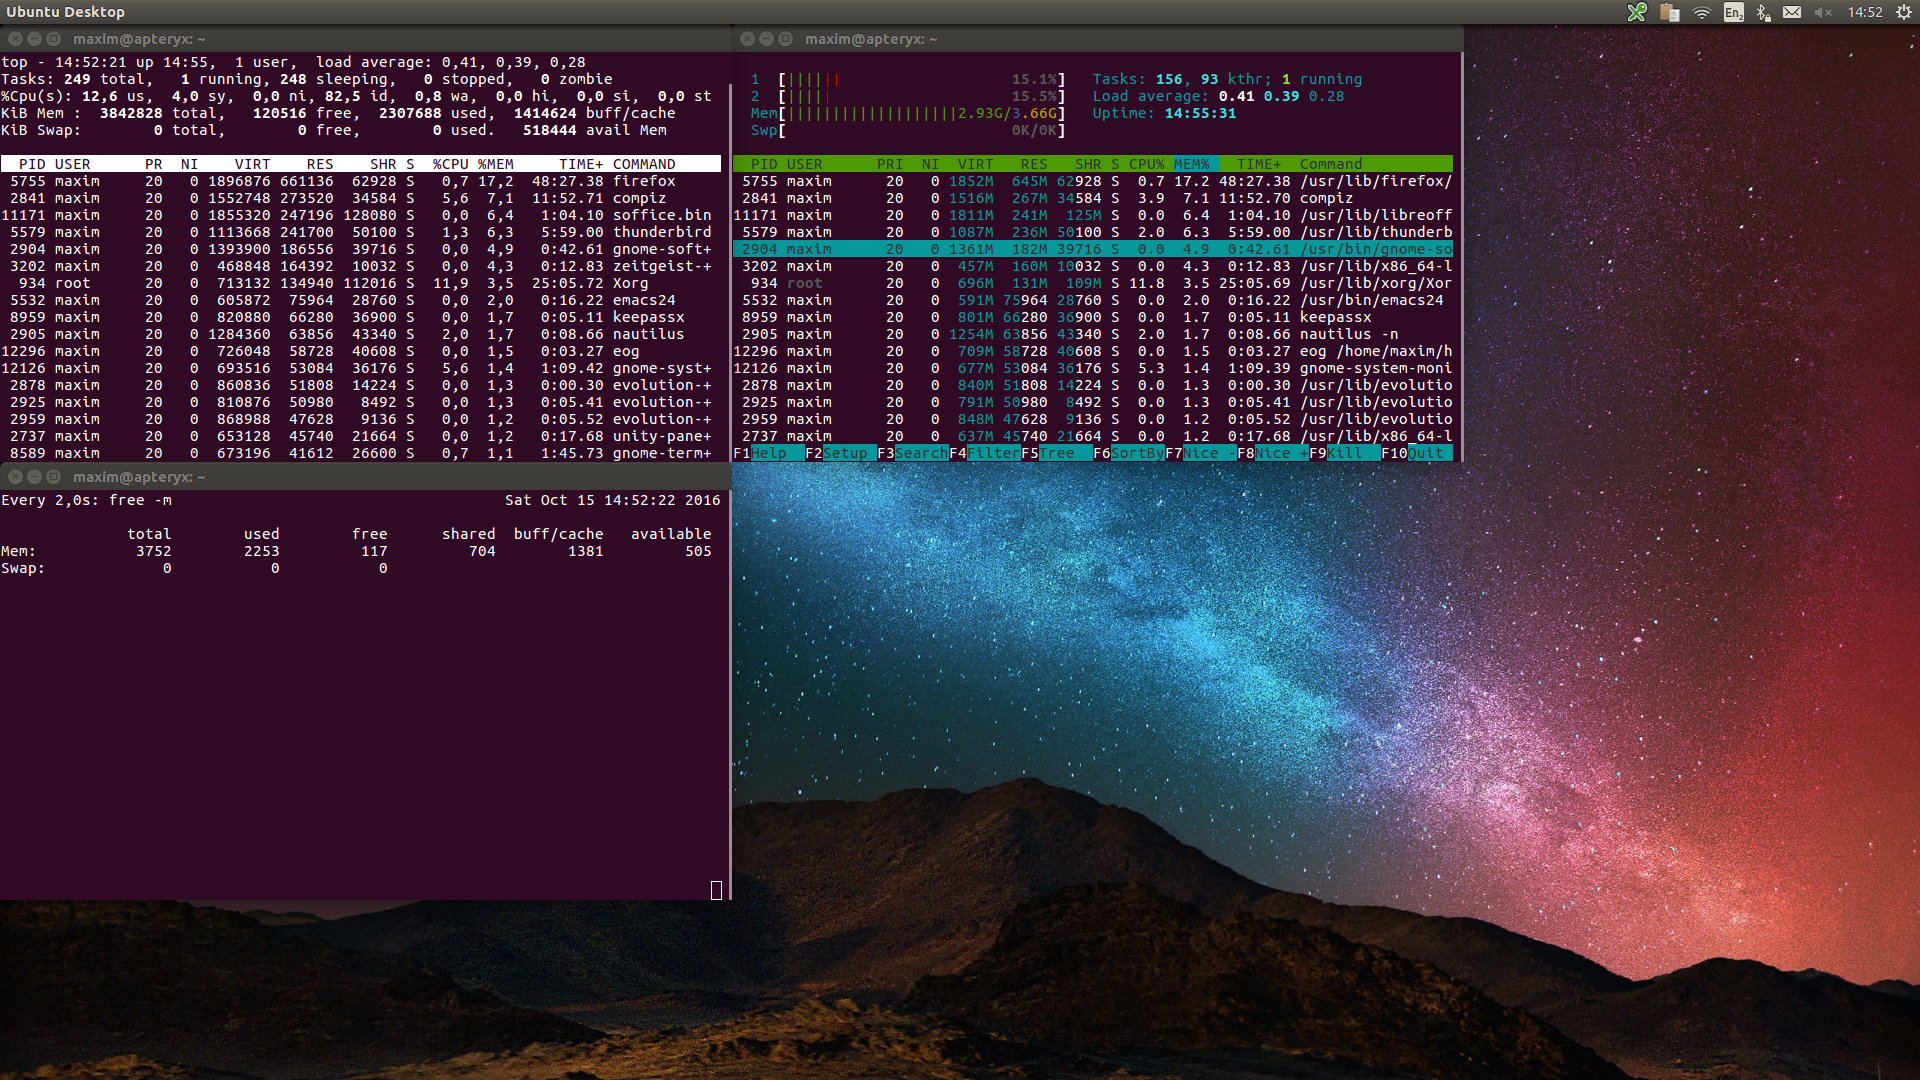Click F7 Nice - in htop

(x=1201, y=453)
